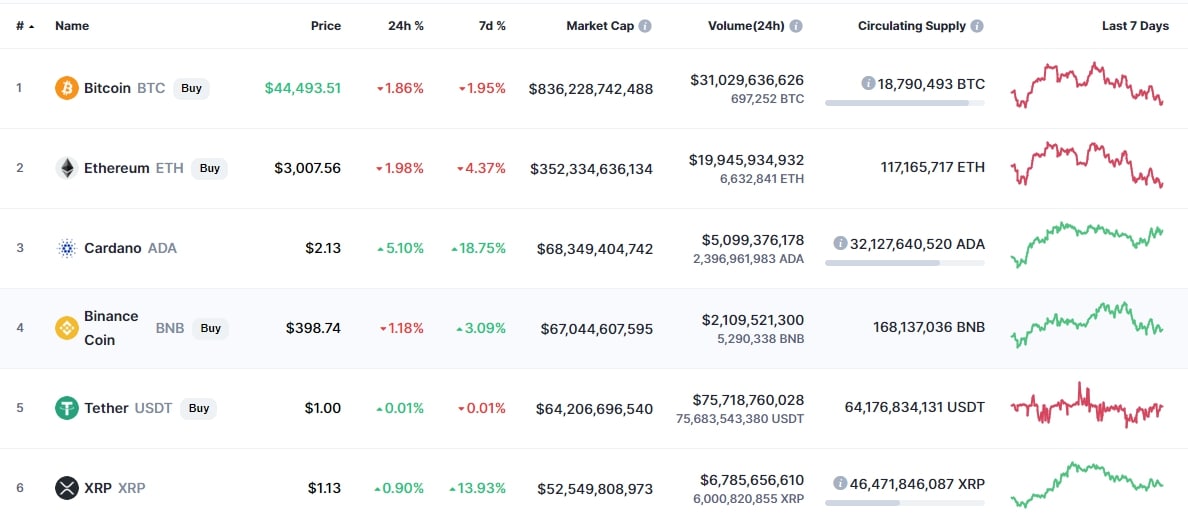Screen dimensions: 1188x522
Task: Click XRP market cap $52,549,808,973
Action: [x=595, y=489]
